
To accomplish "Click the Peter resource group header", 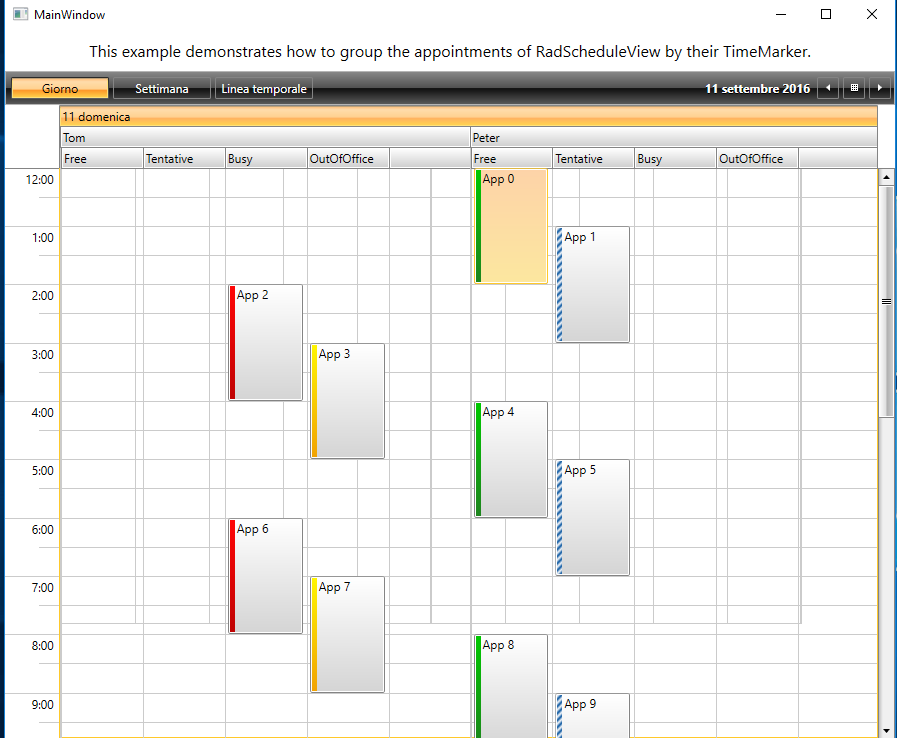I will tap(674, 138).
